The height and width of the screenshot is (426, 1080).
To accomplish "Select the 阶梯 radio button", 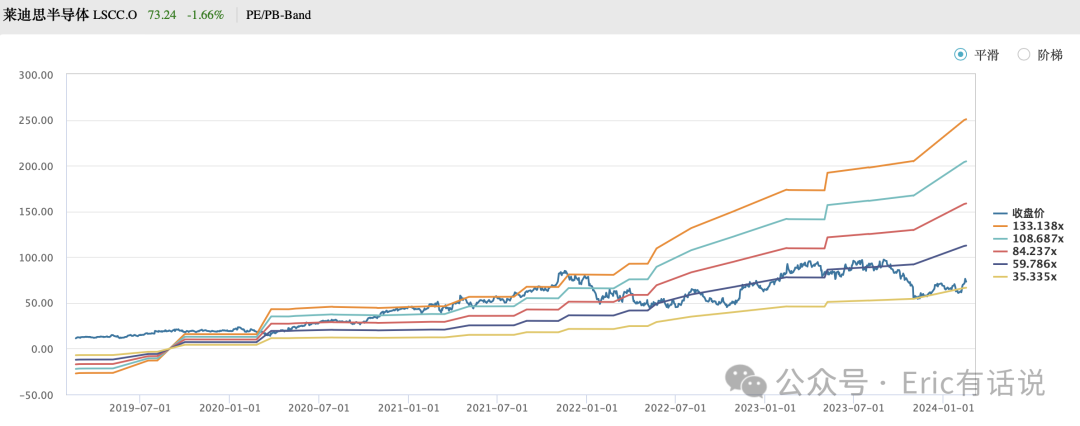I will [1023, 55].
